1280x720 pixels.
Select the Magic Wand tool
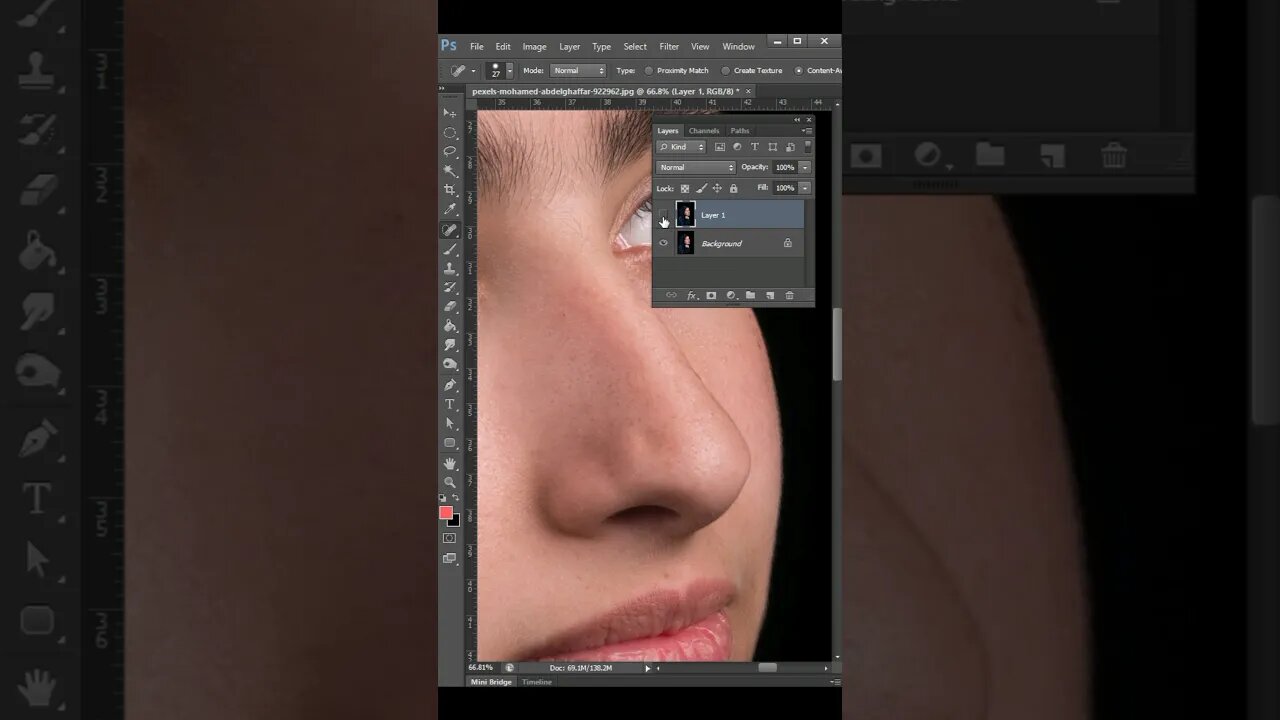pos(450,171)
